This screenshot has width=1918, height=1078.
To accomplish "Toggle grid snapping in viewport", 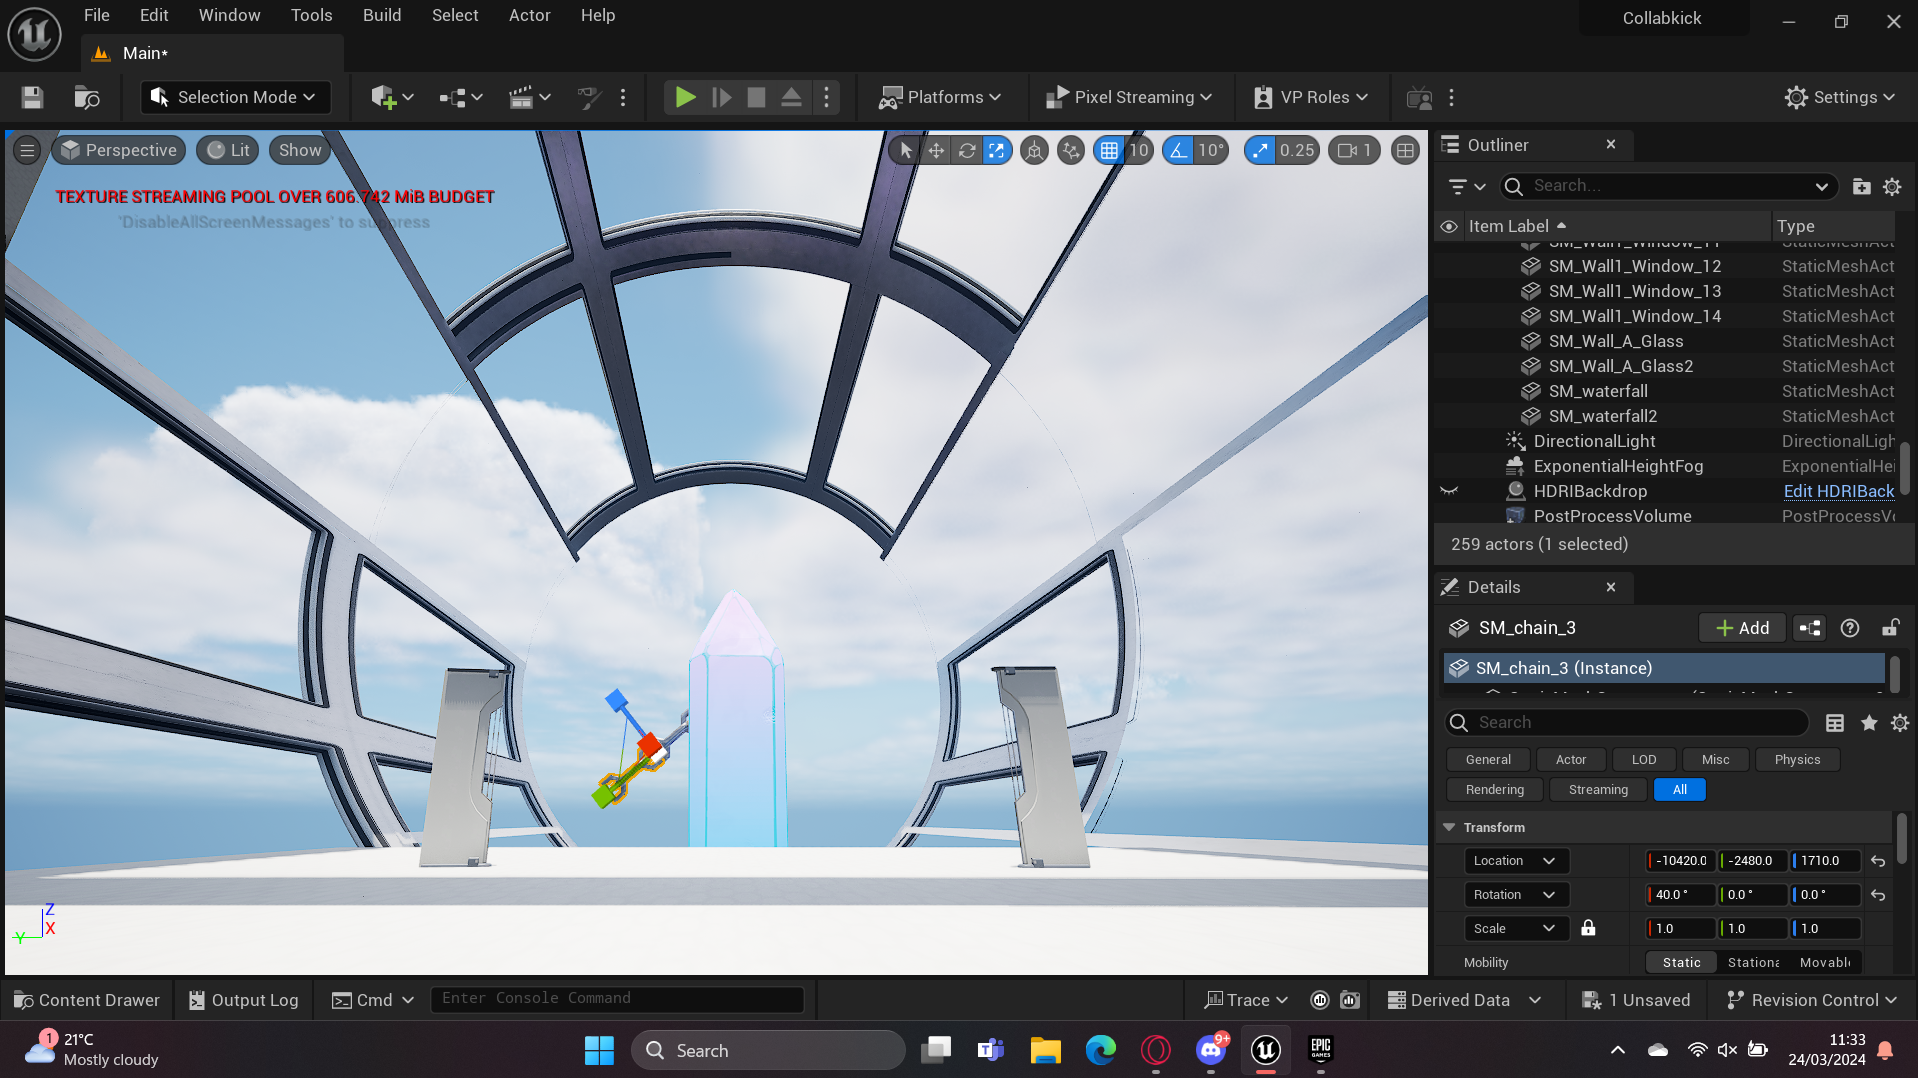I will [x=1109, y=150].
